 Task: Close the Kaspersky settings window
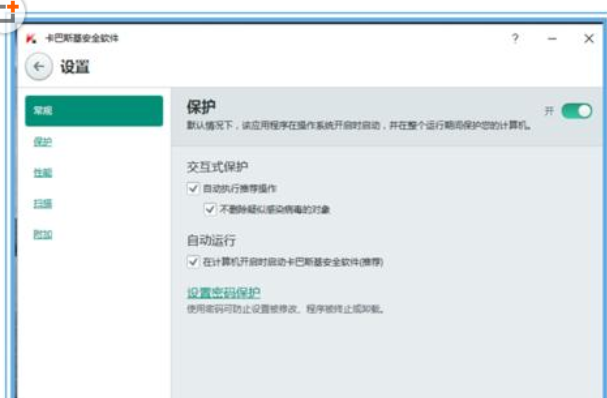click(x=589, y=38)
